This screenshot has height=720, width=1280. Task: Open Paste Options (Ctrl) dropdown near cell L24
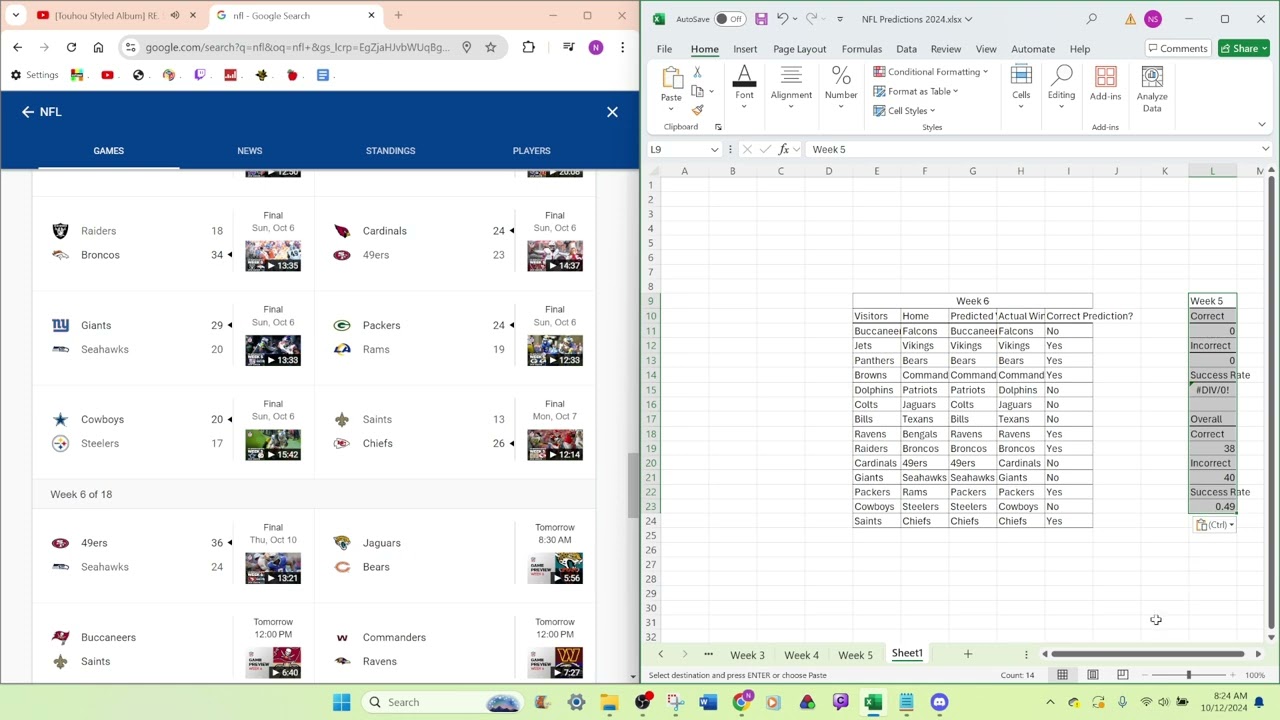tap(1215, 525)
